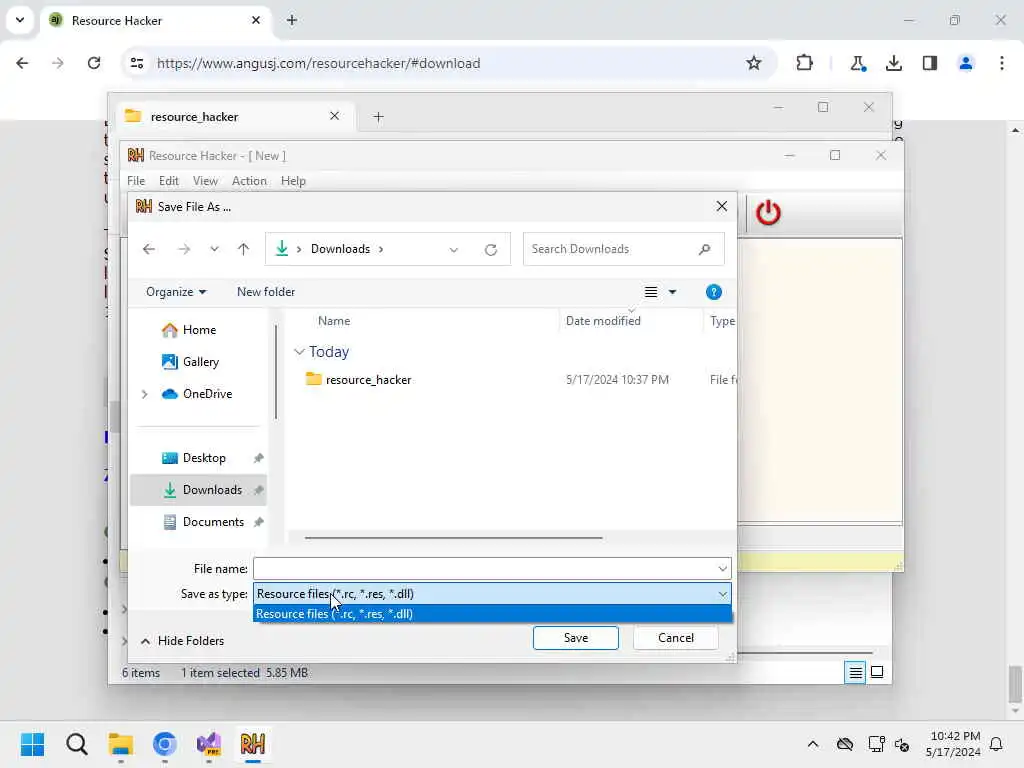Switch File Explorer to details view icon
Image resolution: width=1024 pixels, height=768 pixels.
(856, 672)
